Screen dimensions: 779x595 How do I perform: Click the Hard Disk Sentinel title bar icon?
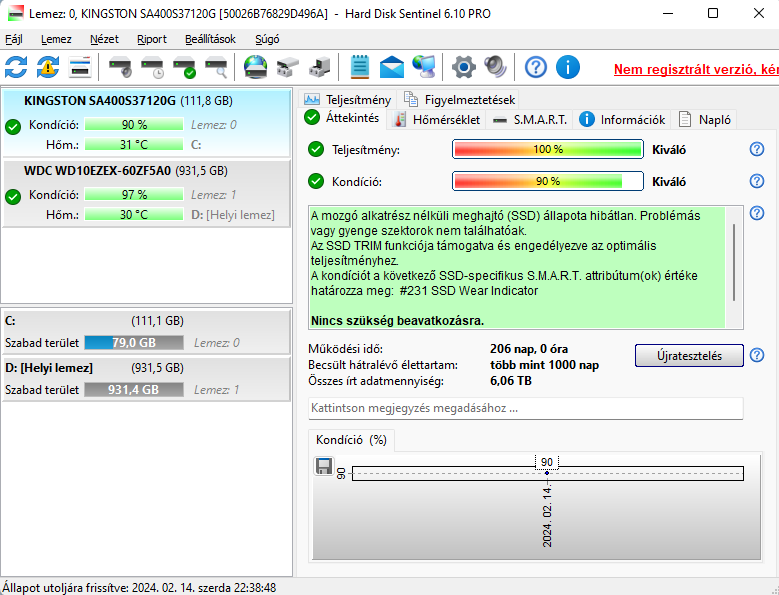(x=15, y=13)
